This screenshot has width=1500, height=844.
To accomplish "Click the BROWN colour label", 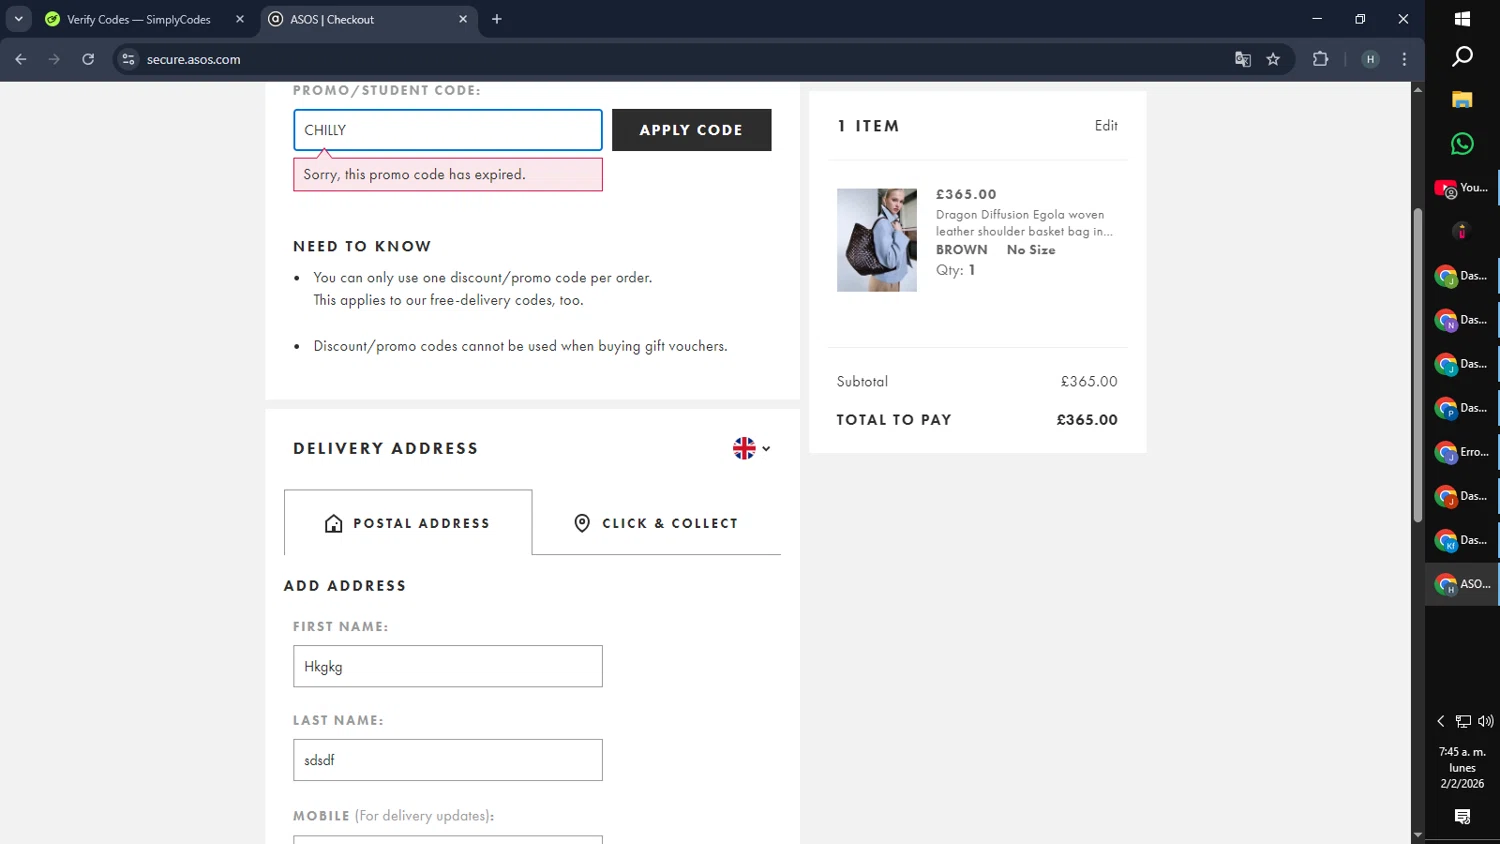I will (962, 250).
